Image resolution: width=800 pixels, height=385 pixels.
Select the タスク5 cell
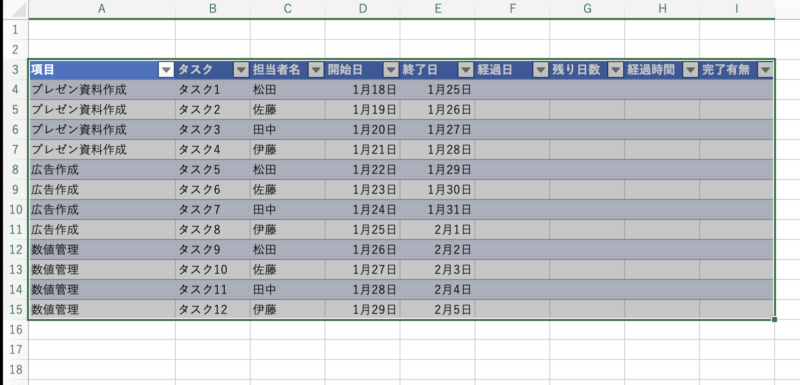click(213, 169)
